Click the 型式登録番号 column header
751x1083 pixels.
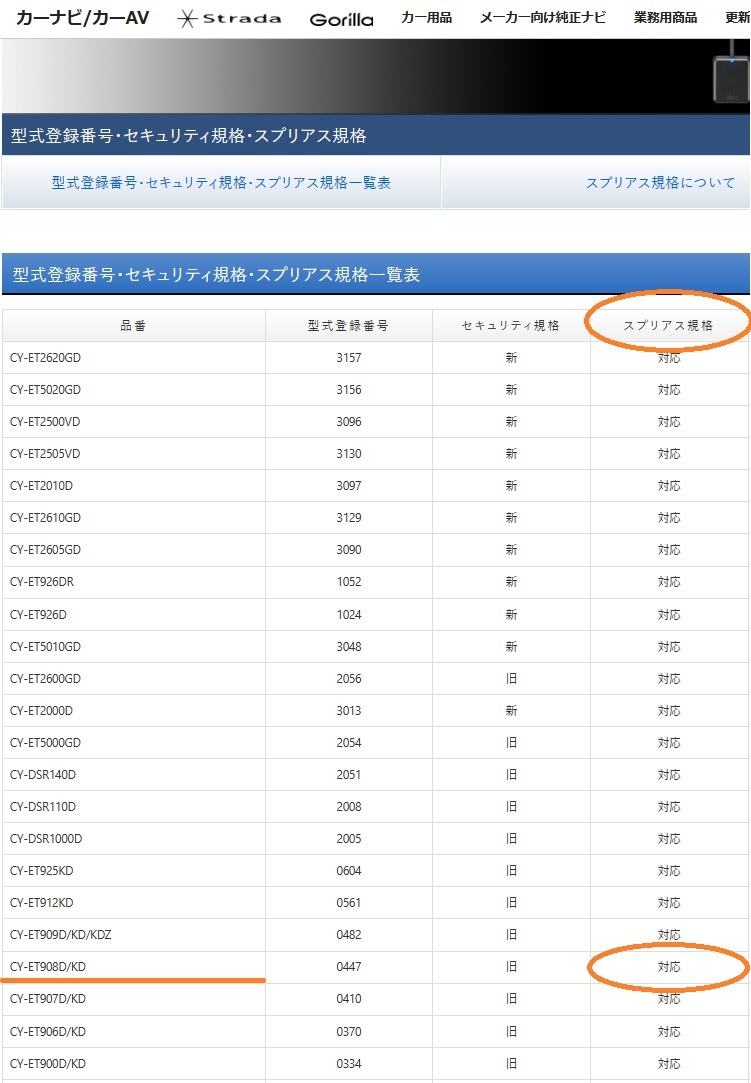pyautogui.click(x=348, y=326)
